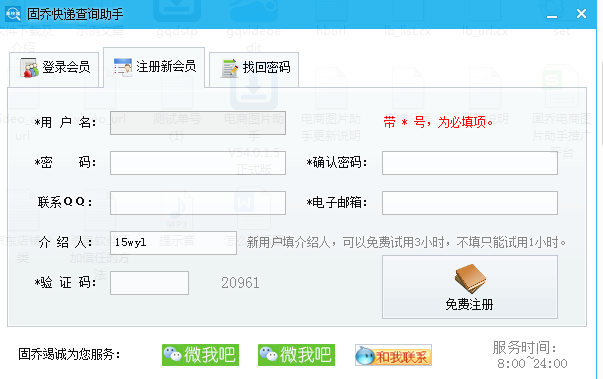The image size is (603, 379).
Task: Close the 固乔快递查询助手 window
Action: 581,14
